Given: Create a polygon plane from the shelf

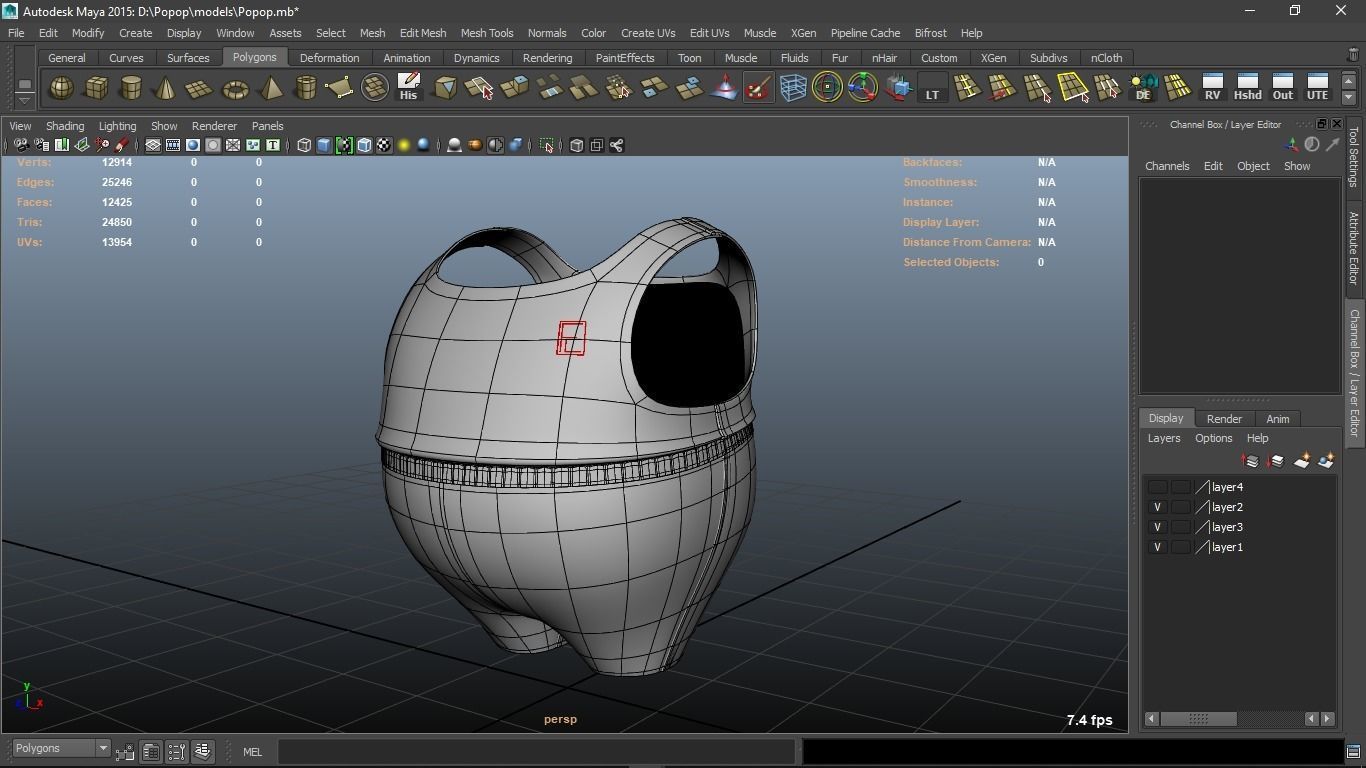Looking at the screenshot, I should click(x=200, y=88).
